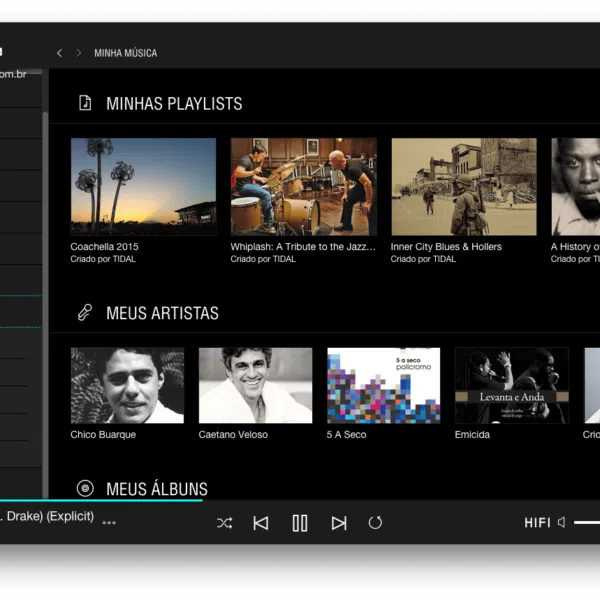Open 5 A Seco artist image
600x600 pixels.
[x=384, y=385]
